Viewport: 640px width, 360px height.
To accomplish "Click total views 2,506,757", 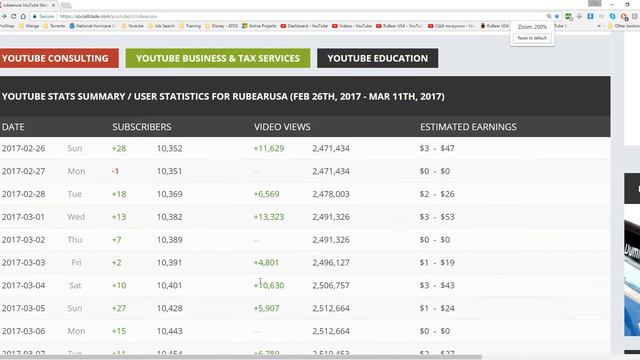I will (x=331, y=285).
